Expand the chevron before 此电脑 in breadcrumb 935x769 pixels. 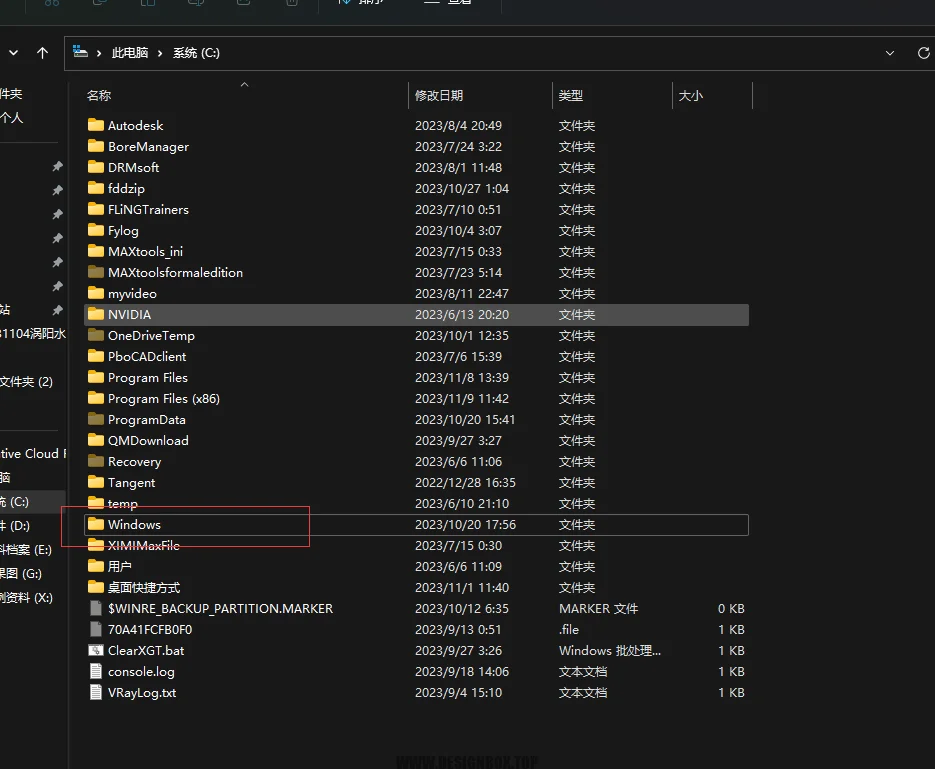coord(100,53)
